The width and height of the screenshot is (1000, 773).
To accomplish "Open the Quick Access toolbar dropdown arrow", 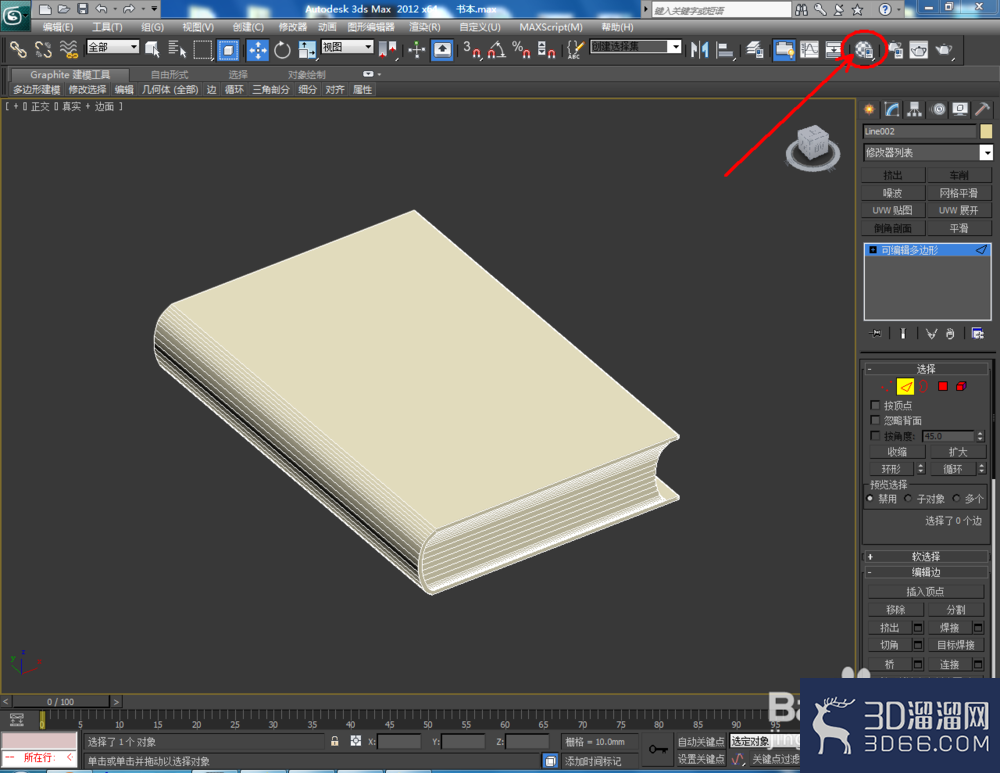I will click(154, 9).
